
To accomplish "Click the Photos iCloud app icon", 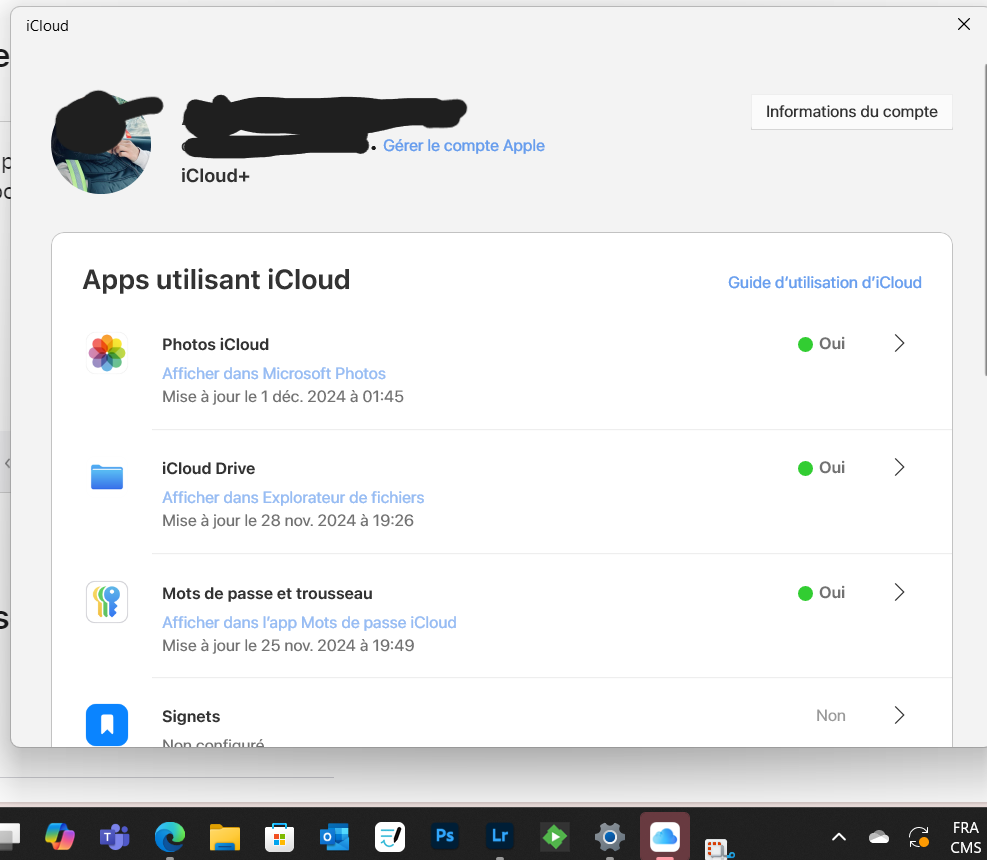I will coord(107,353).
